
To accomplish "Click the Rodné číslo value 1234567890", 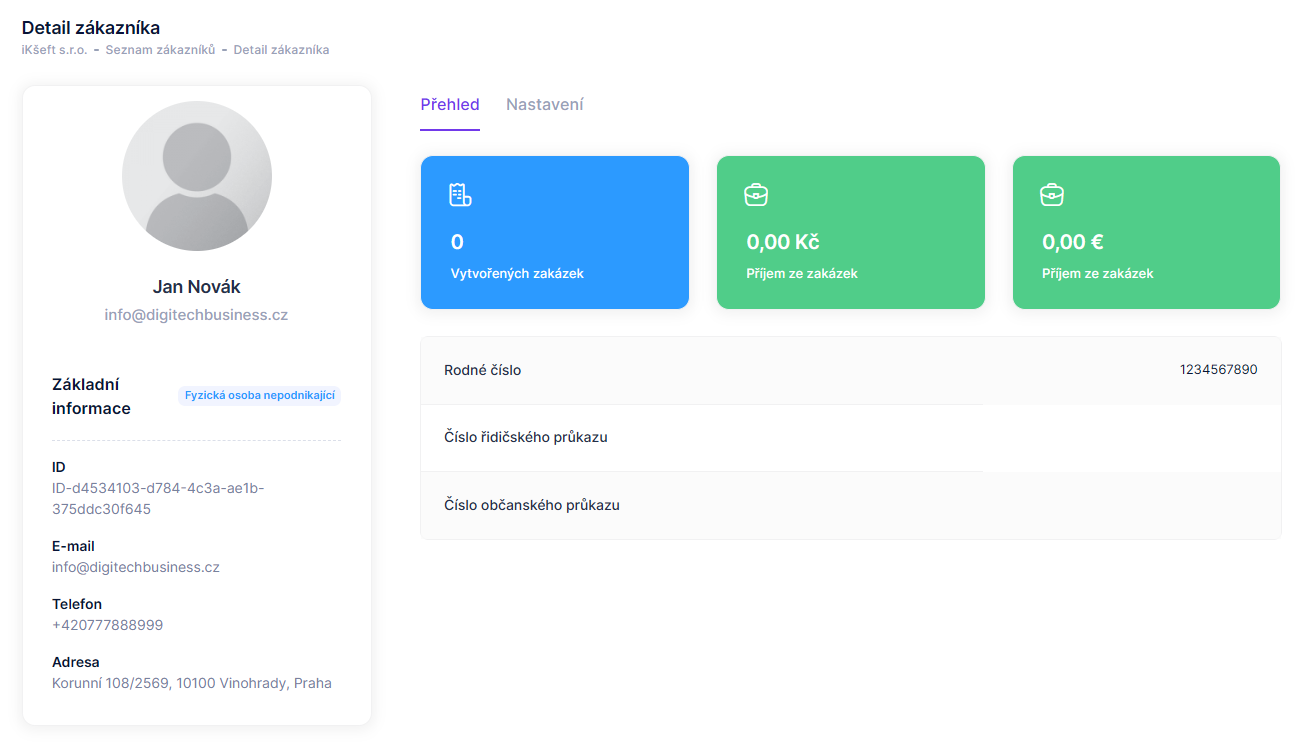I will (x=1218, y=370).
